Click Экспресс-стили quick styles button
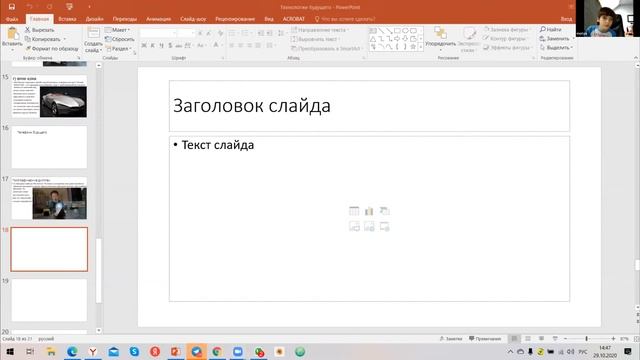Viewport: 640px width, 360px height. point(468,39)
